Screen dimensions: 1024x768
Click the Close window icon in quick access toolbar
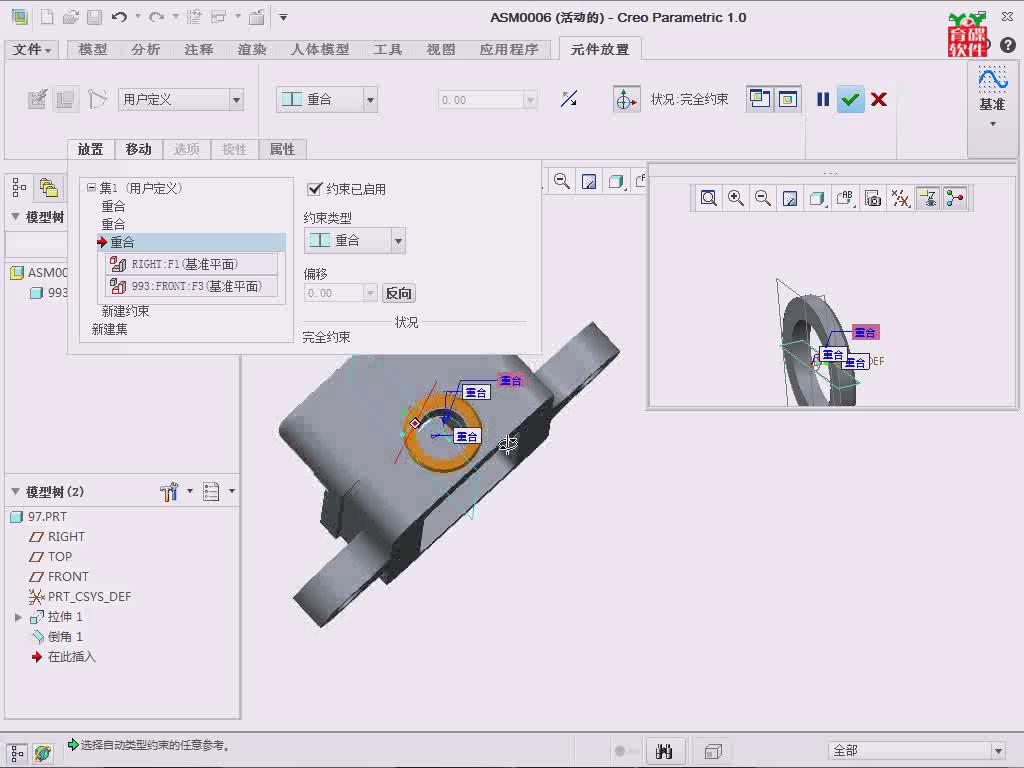256,17
